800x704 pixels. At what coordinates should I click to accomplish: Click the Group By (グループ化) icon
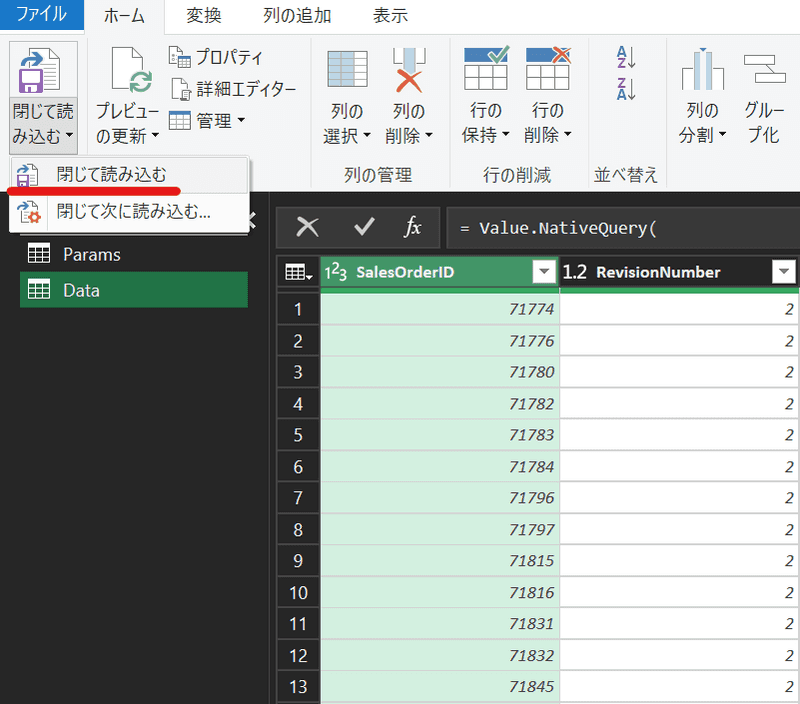764,72
